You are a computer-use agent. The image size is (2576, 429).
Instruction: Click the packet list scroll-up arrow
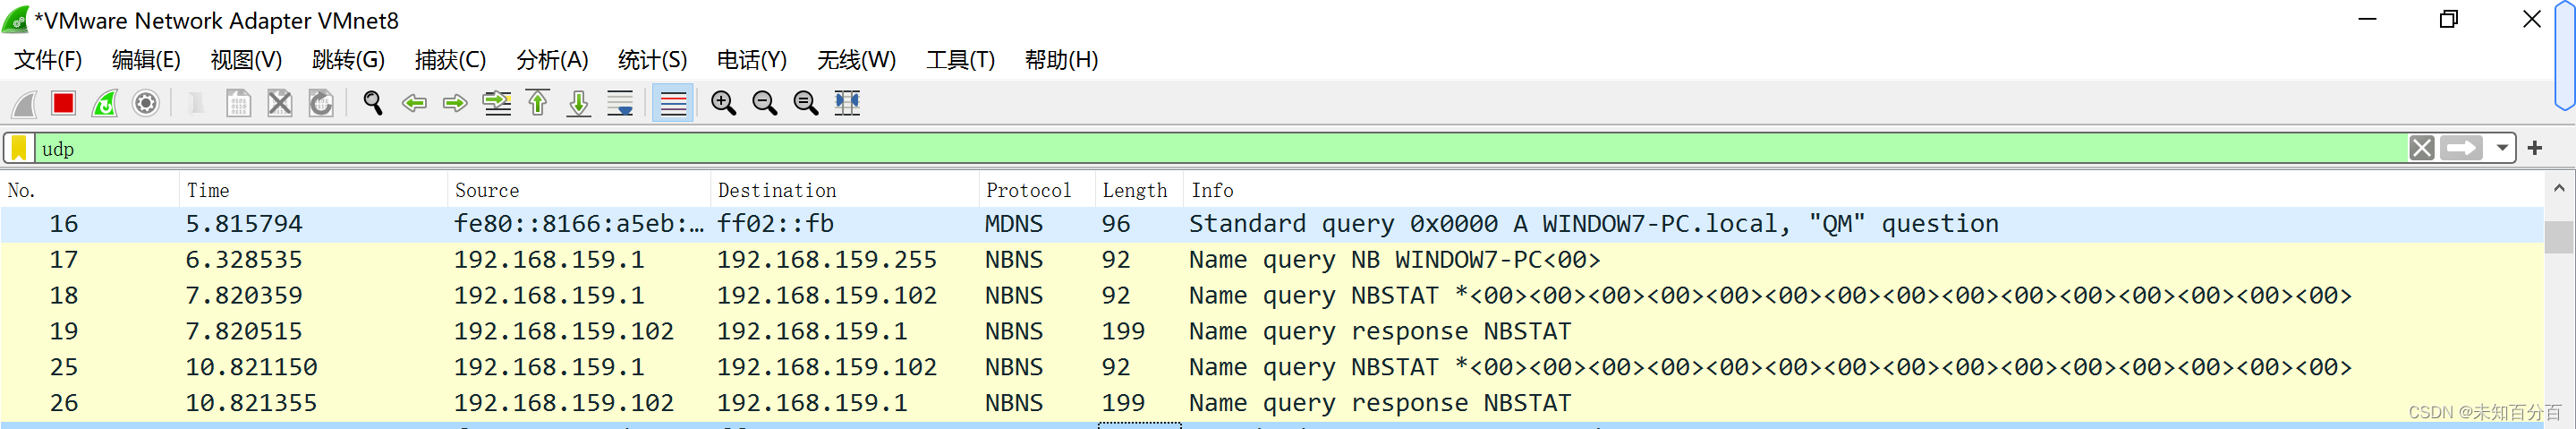point(2559,188)
